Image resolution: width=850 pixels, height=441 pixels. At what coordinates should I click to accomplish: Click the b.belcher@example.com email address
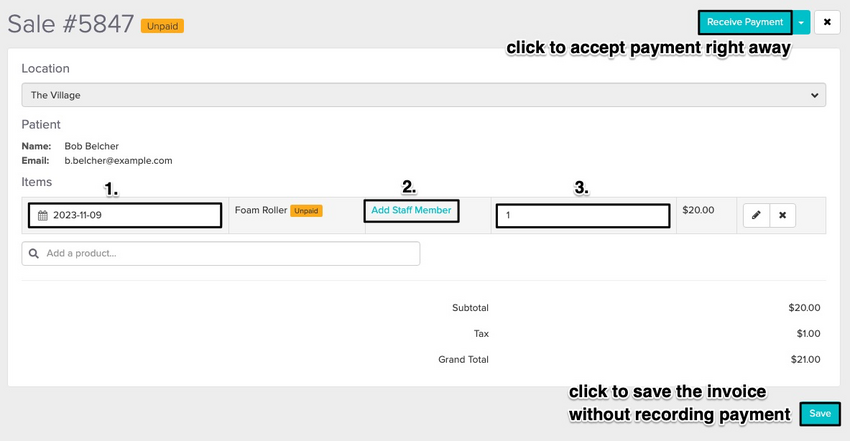(x=118, y=160)
